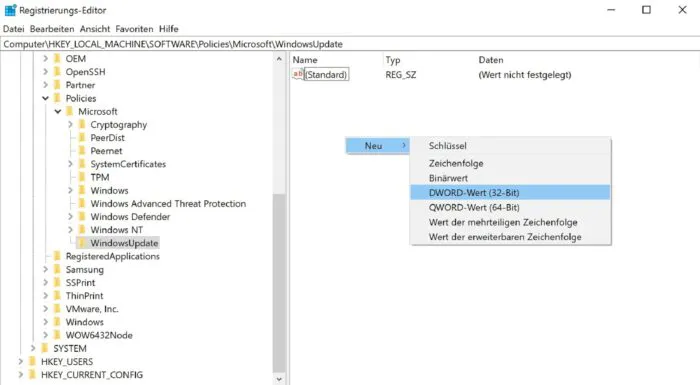Choose QWORD-Wert (64-Bit) from submenu

pyautogui.click(x=510, y=208)
